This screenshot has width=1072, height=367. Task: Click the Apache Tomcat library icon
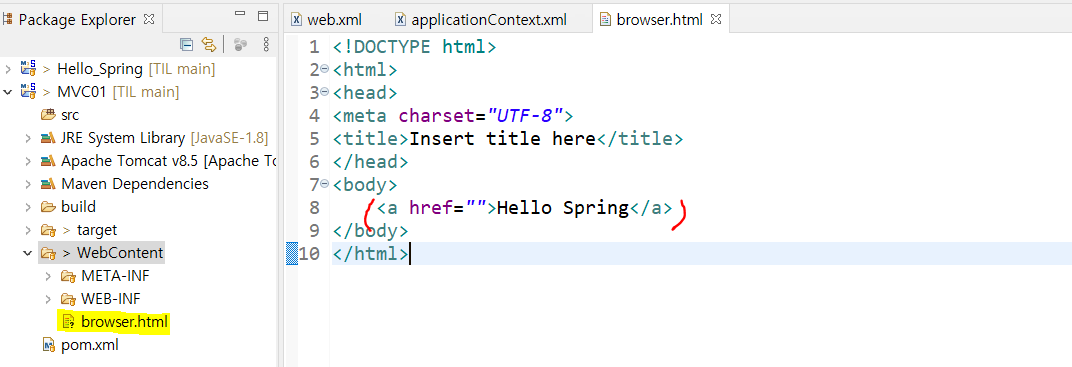(48, 161)
